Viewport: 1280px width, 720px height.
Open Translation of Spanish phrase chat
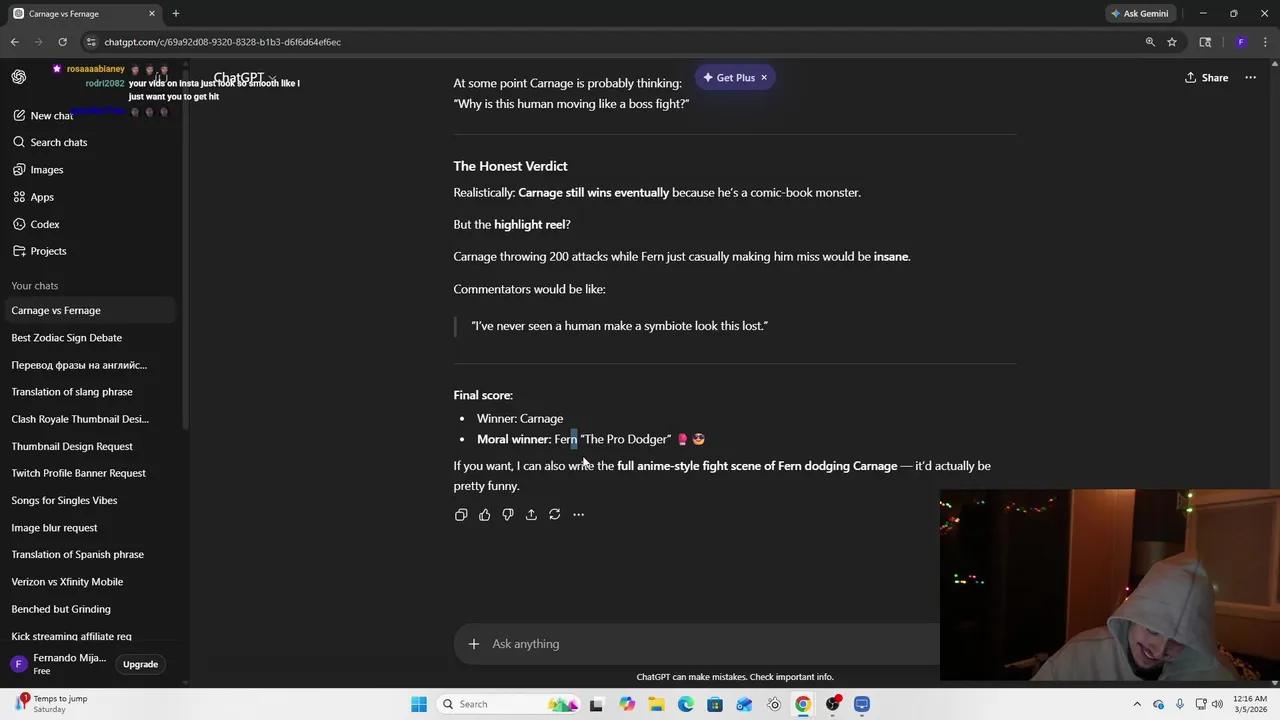(88, 554)
